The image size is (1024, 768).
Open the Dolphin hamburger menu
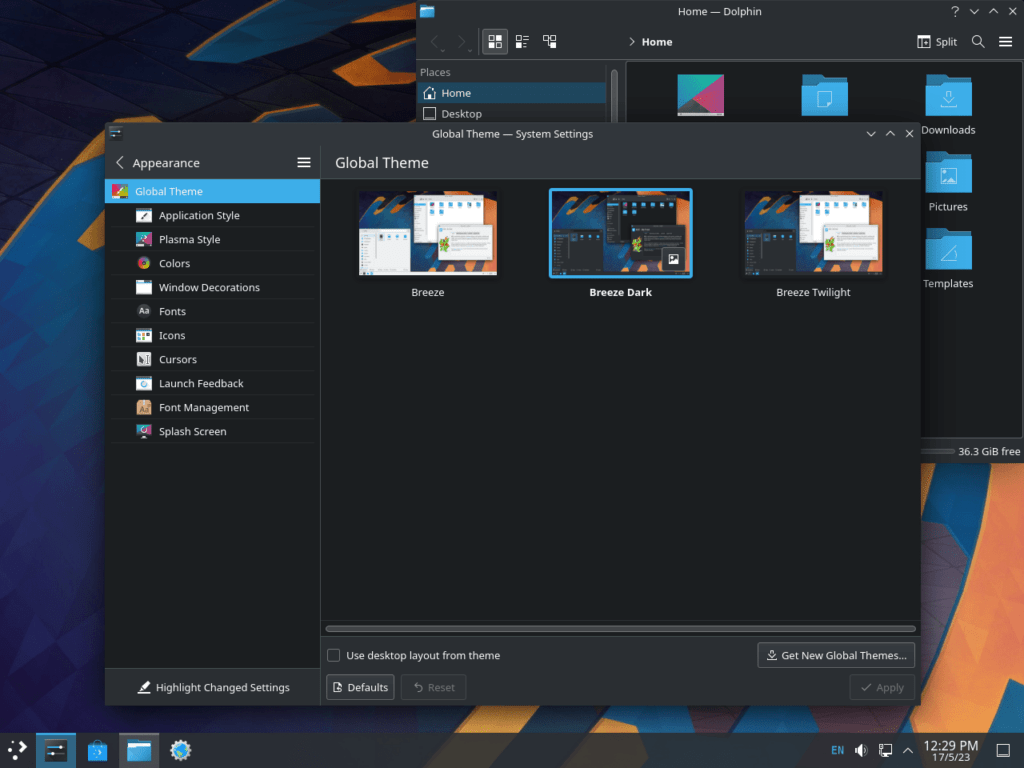[1006, 42]
